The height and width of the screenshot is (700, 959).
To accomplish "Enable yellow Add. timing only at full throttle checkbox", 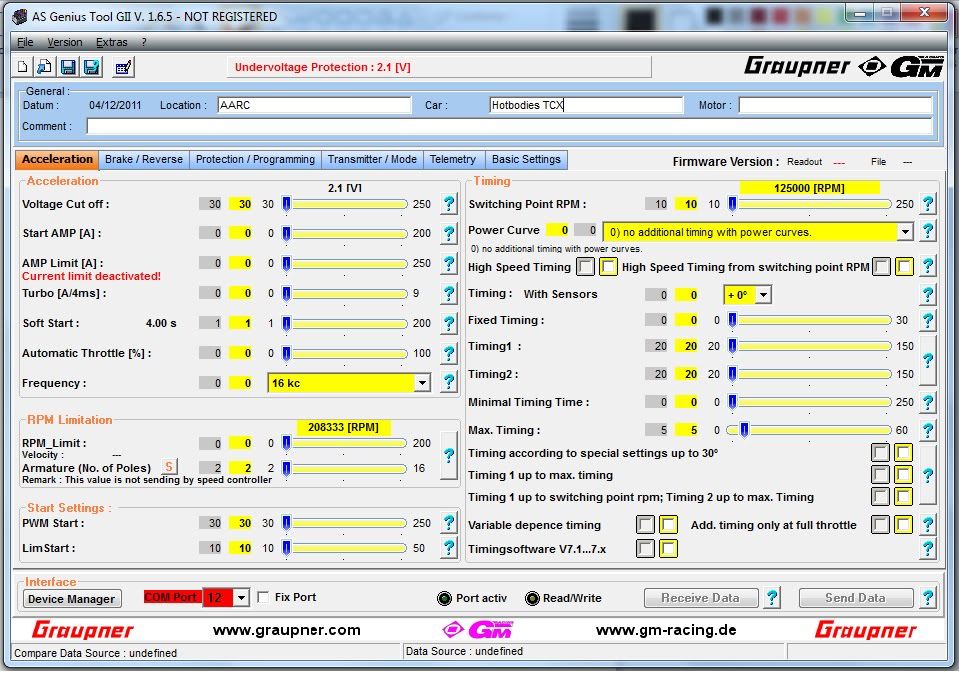I will pos(903,524).
